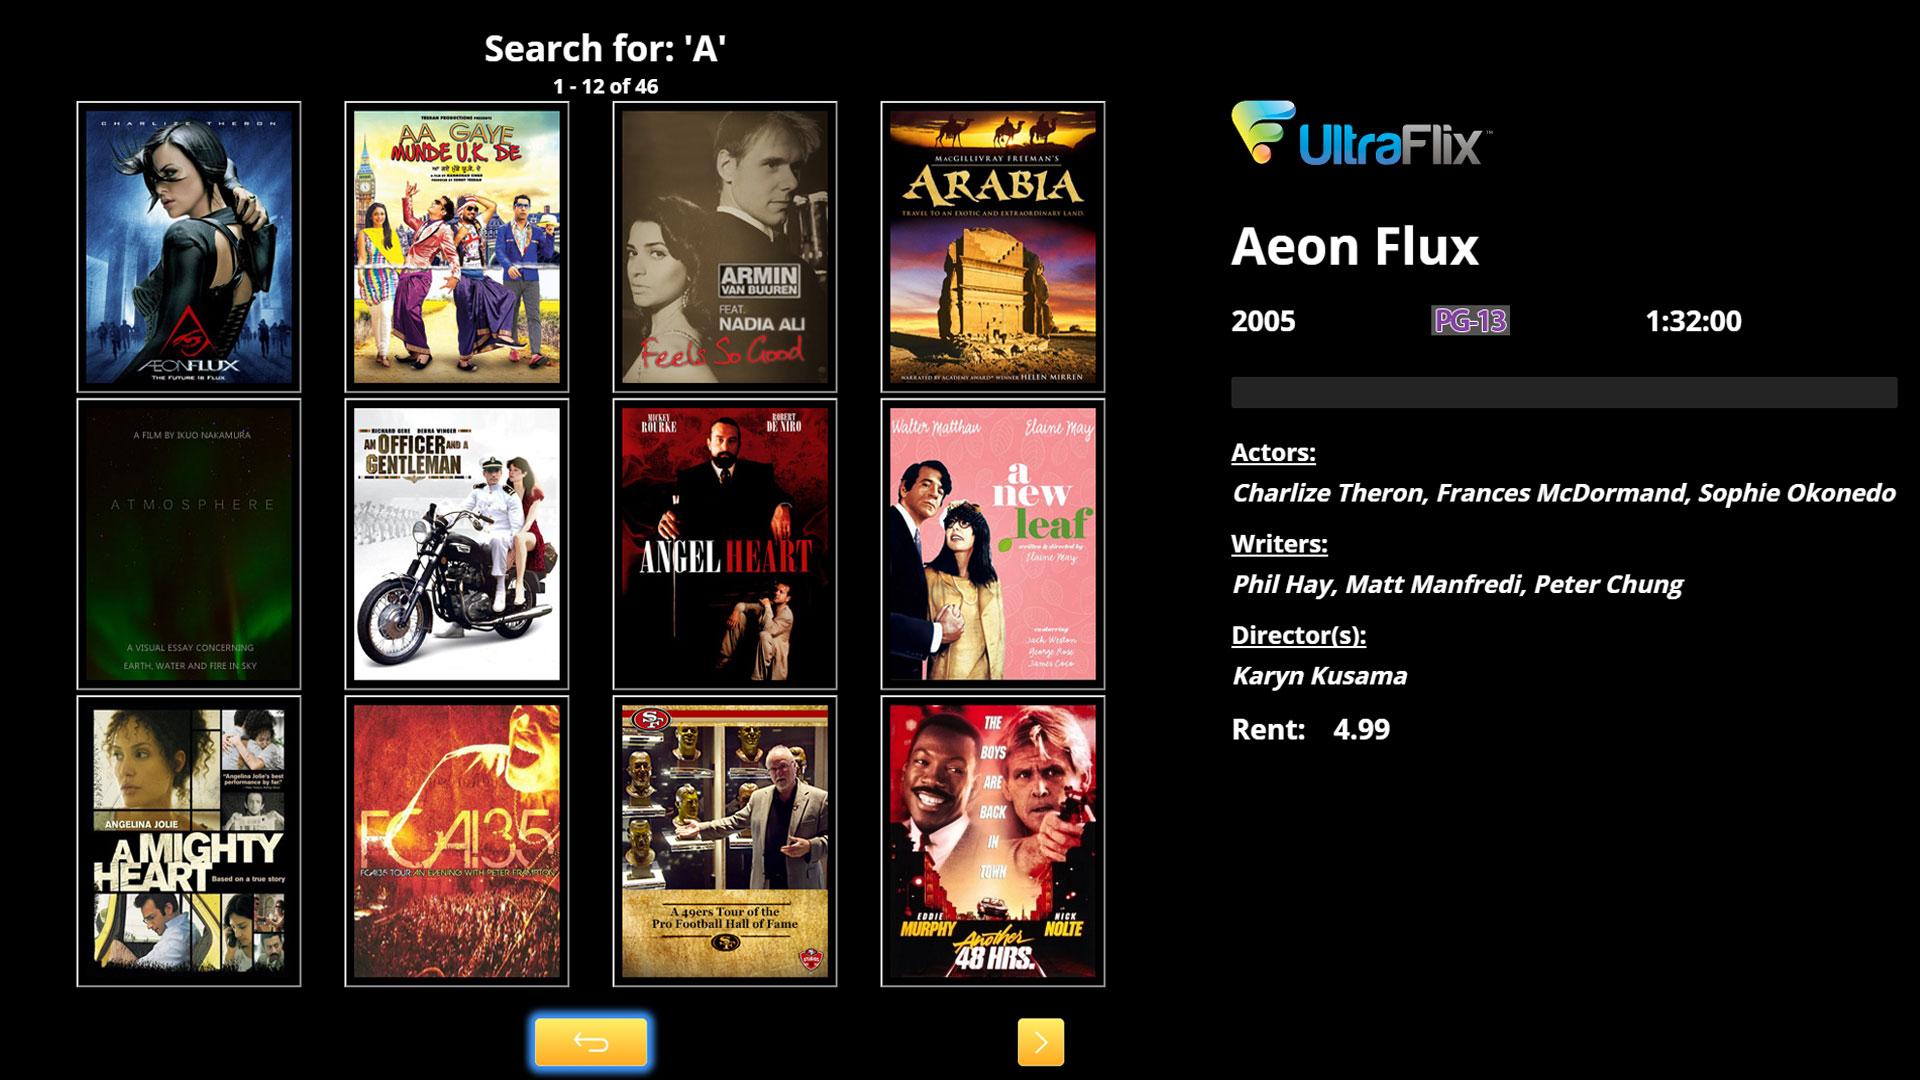The width and height of the screenshot is (1920, 1080).
Task: Open 49ers Tour Hall of Fame poster
Action: [725, 841]
